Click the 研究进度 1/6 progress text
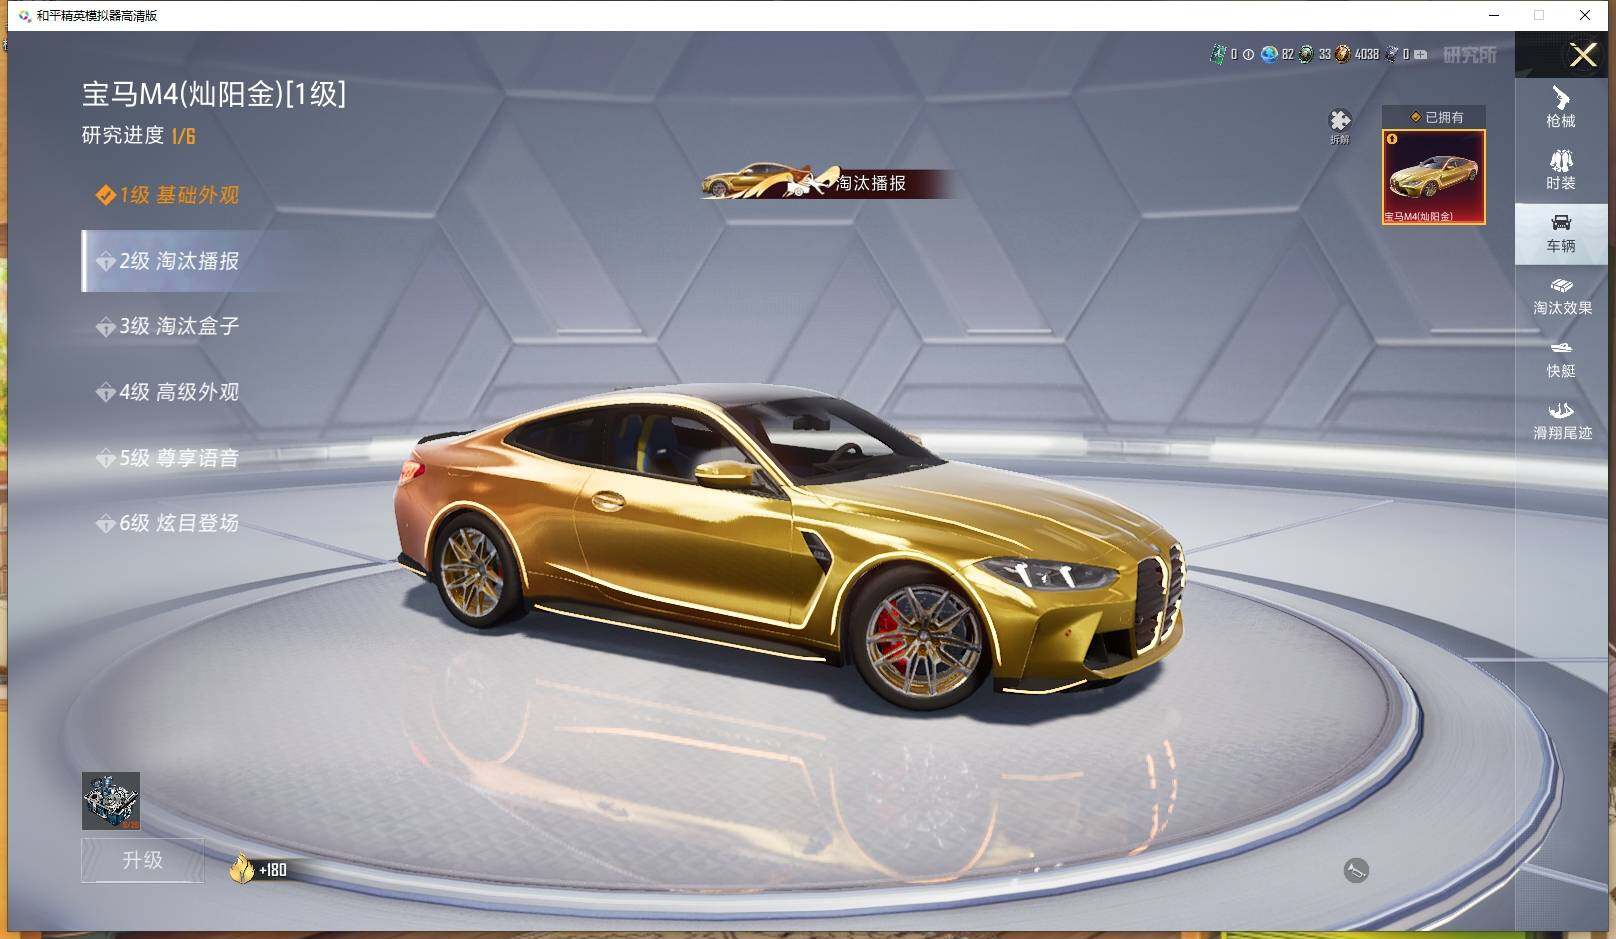This screenshot has width=1616, height=939. [x=138, y=135]
